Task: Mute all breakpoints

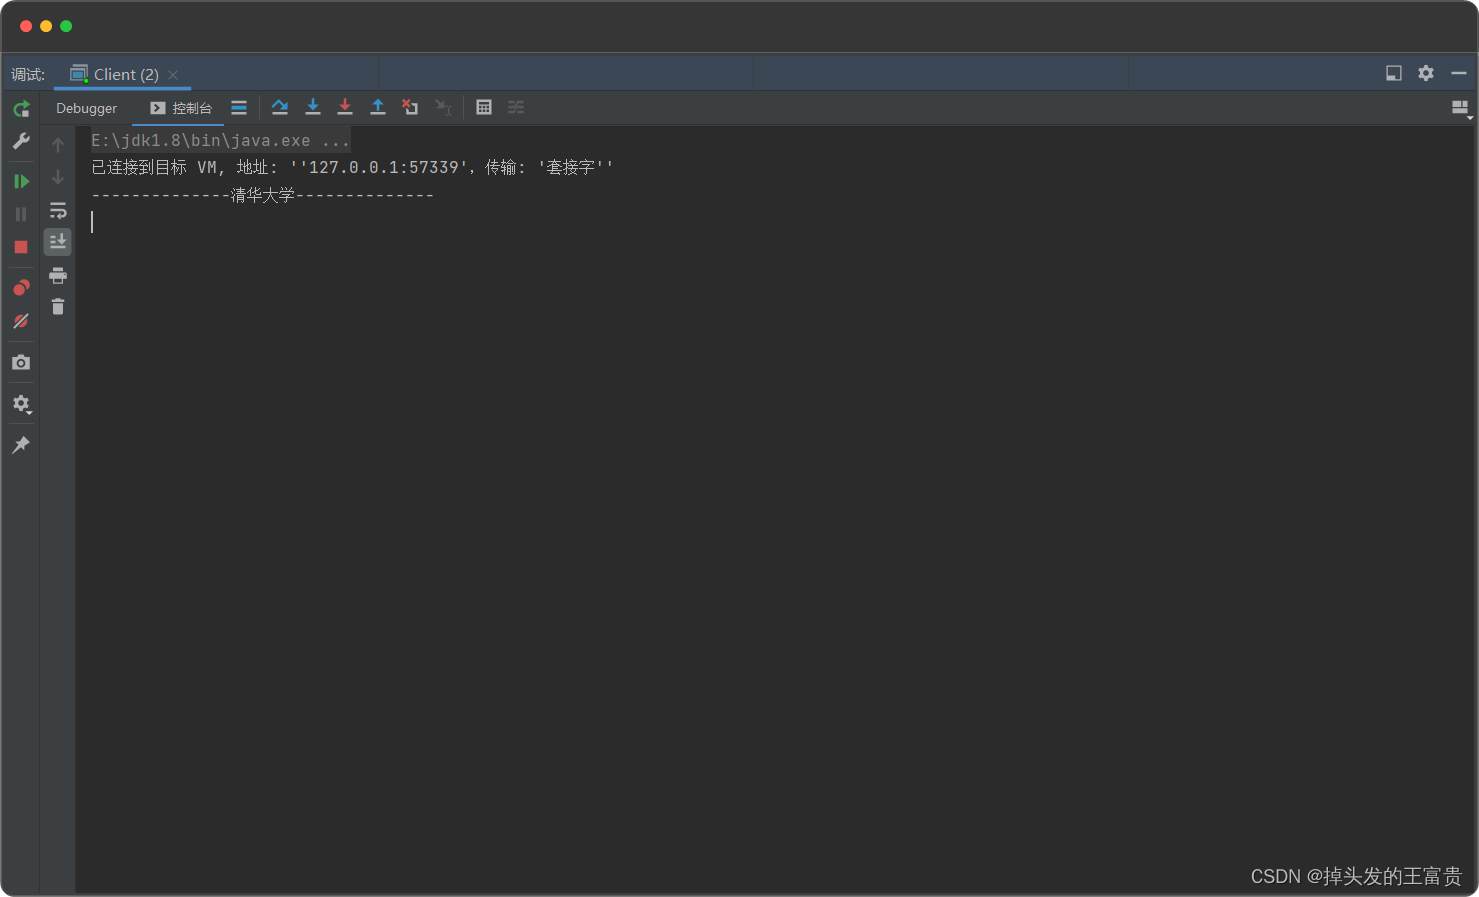Action: pyautogui.click(x=21, y=321)
